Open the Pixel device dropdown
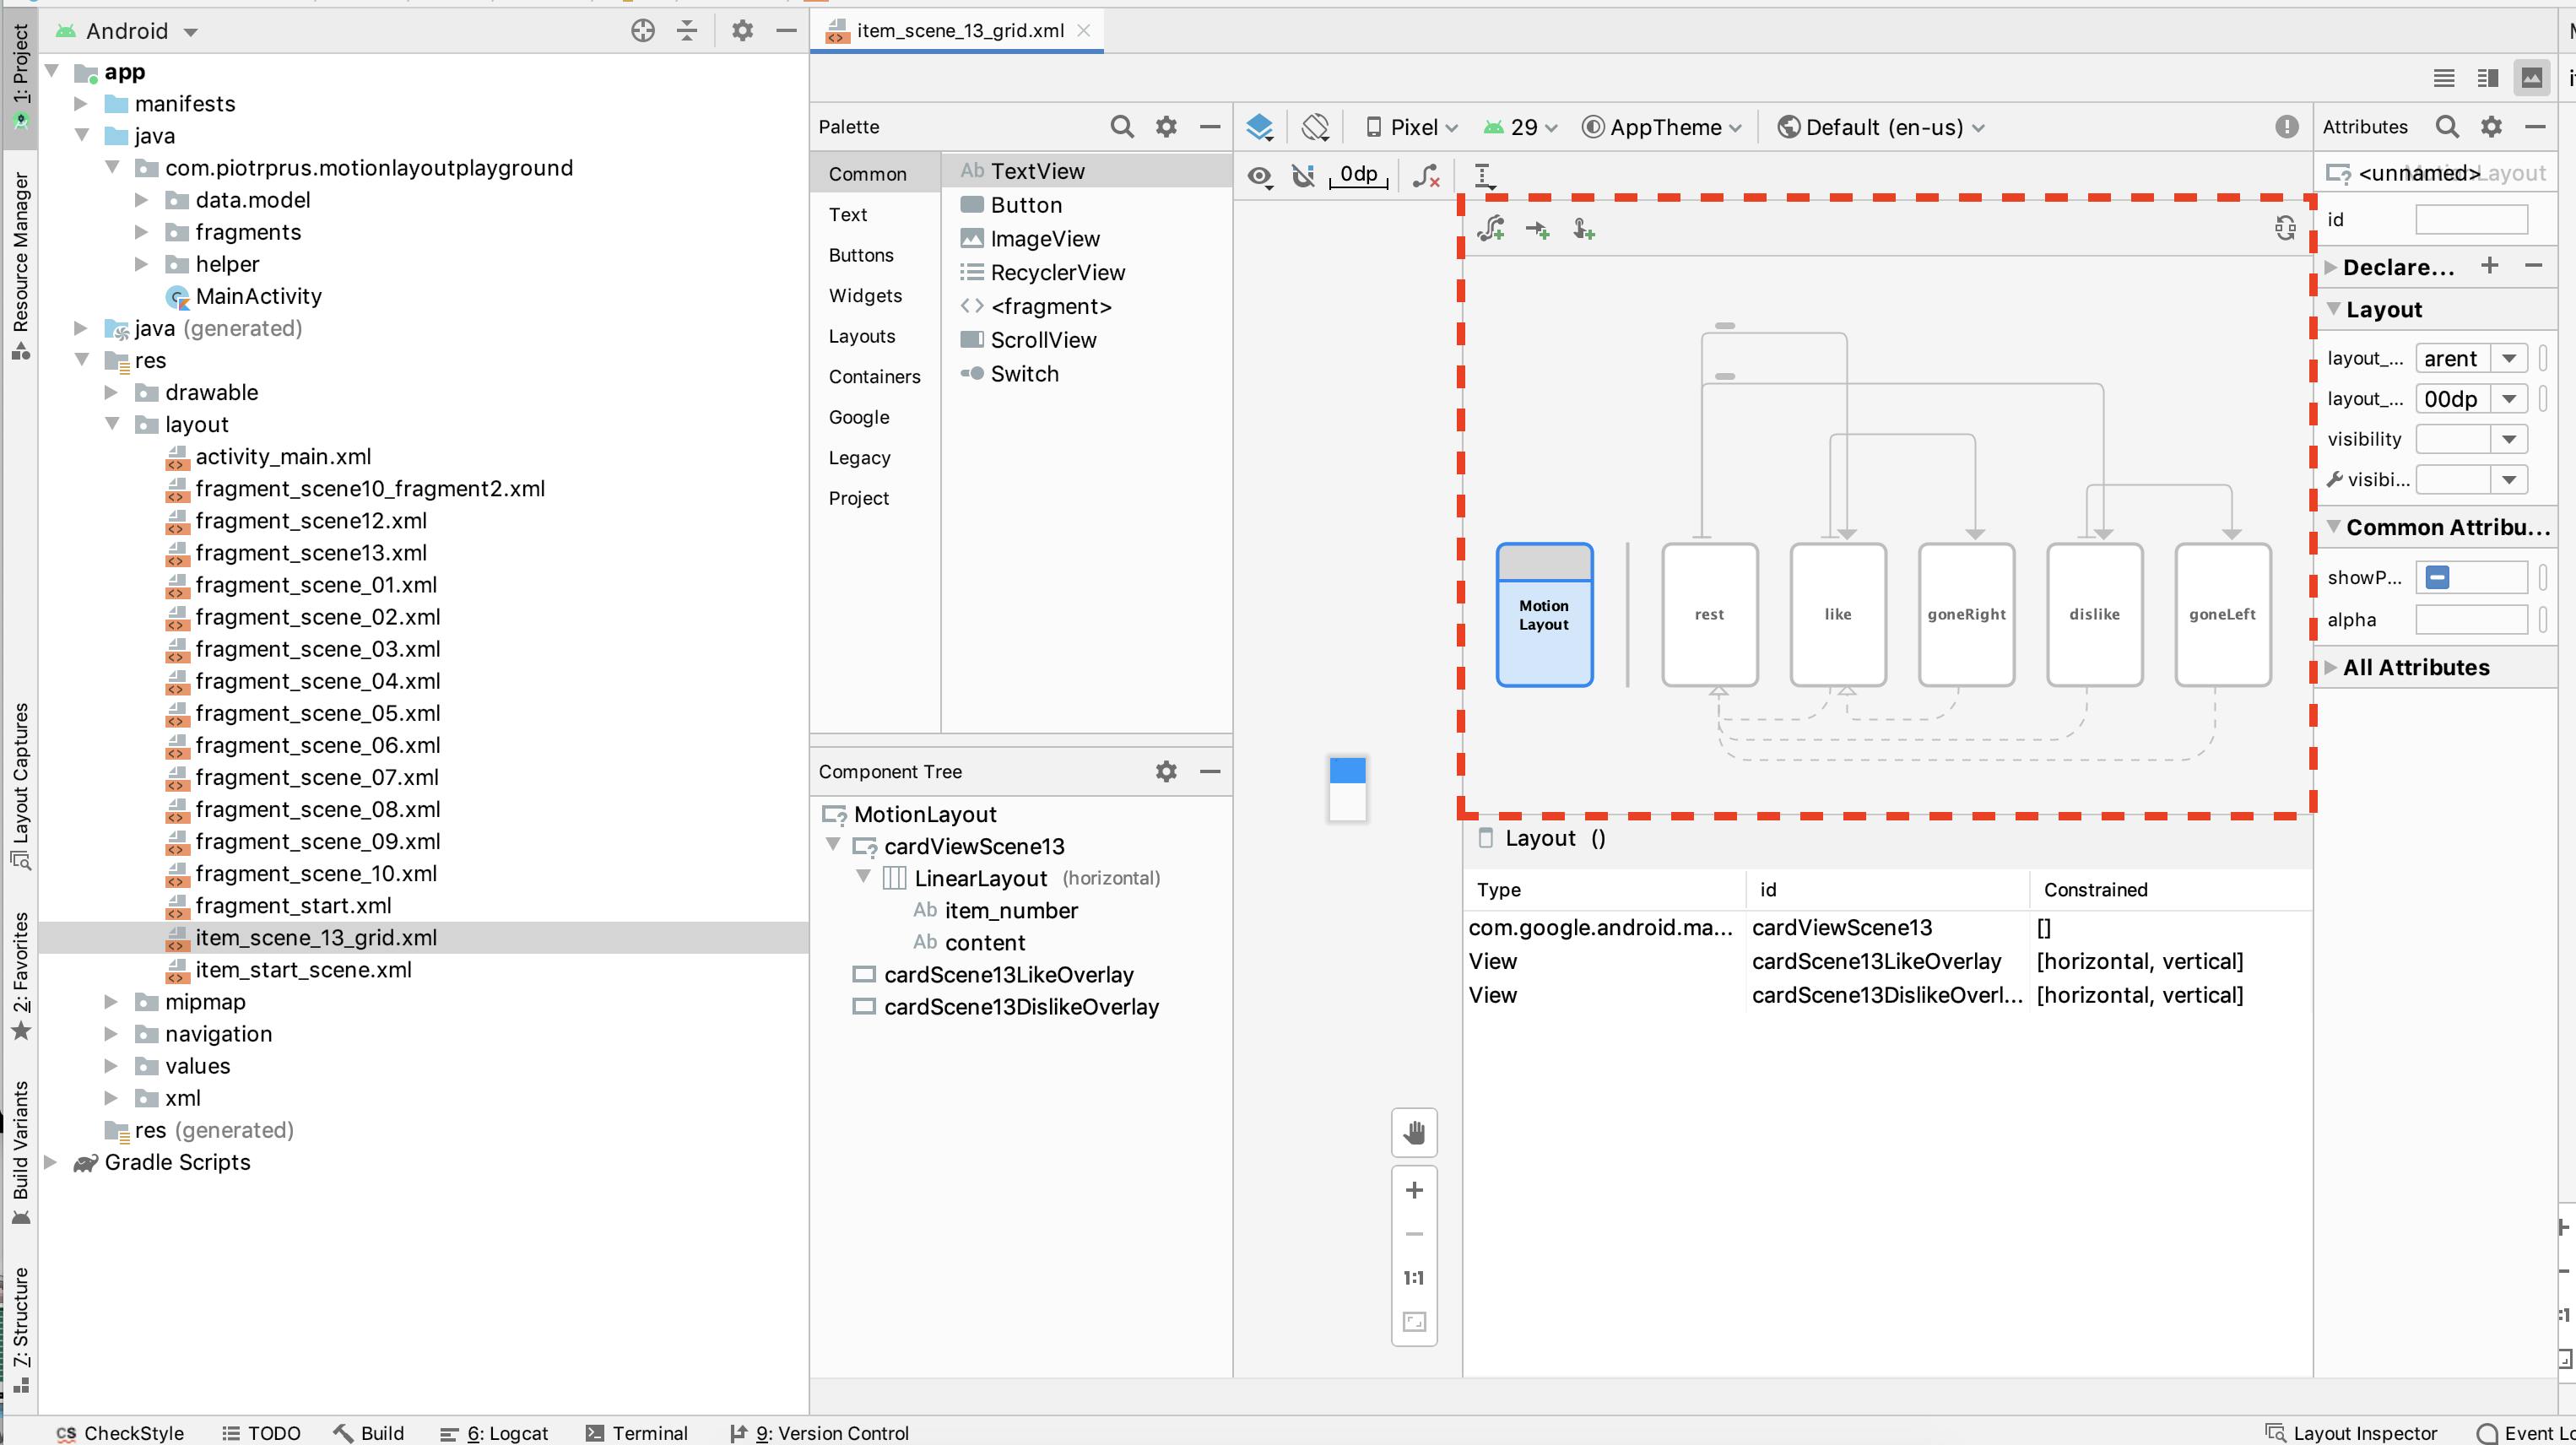 (x=1412, y=127)
